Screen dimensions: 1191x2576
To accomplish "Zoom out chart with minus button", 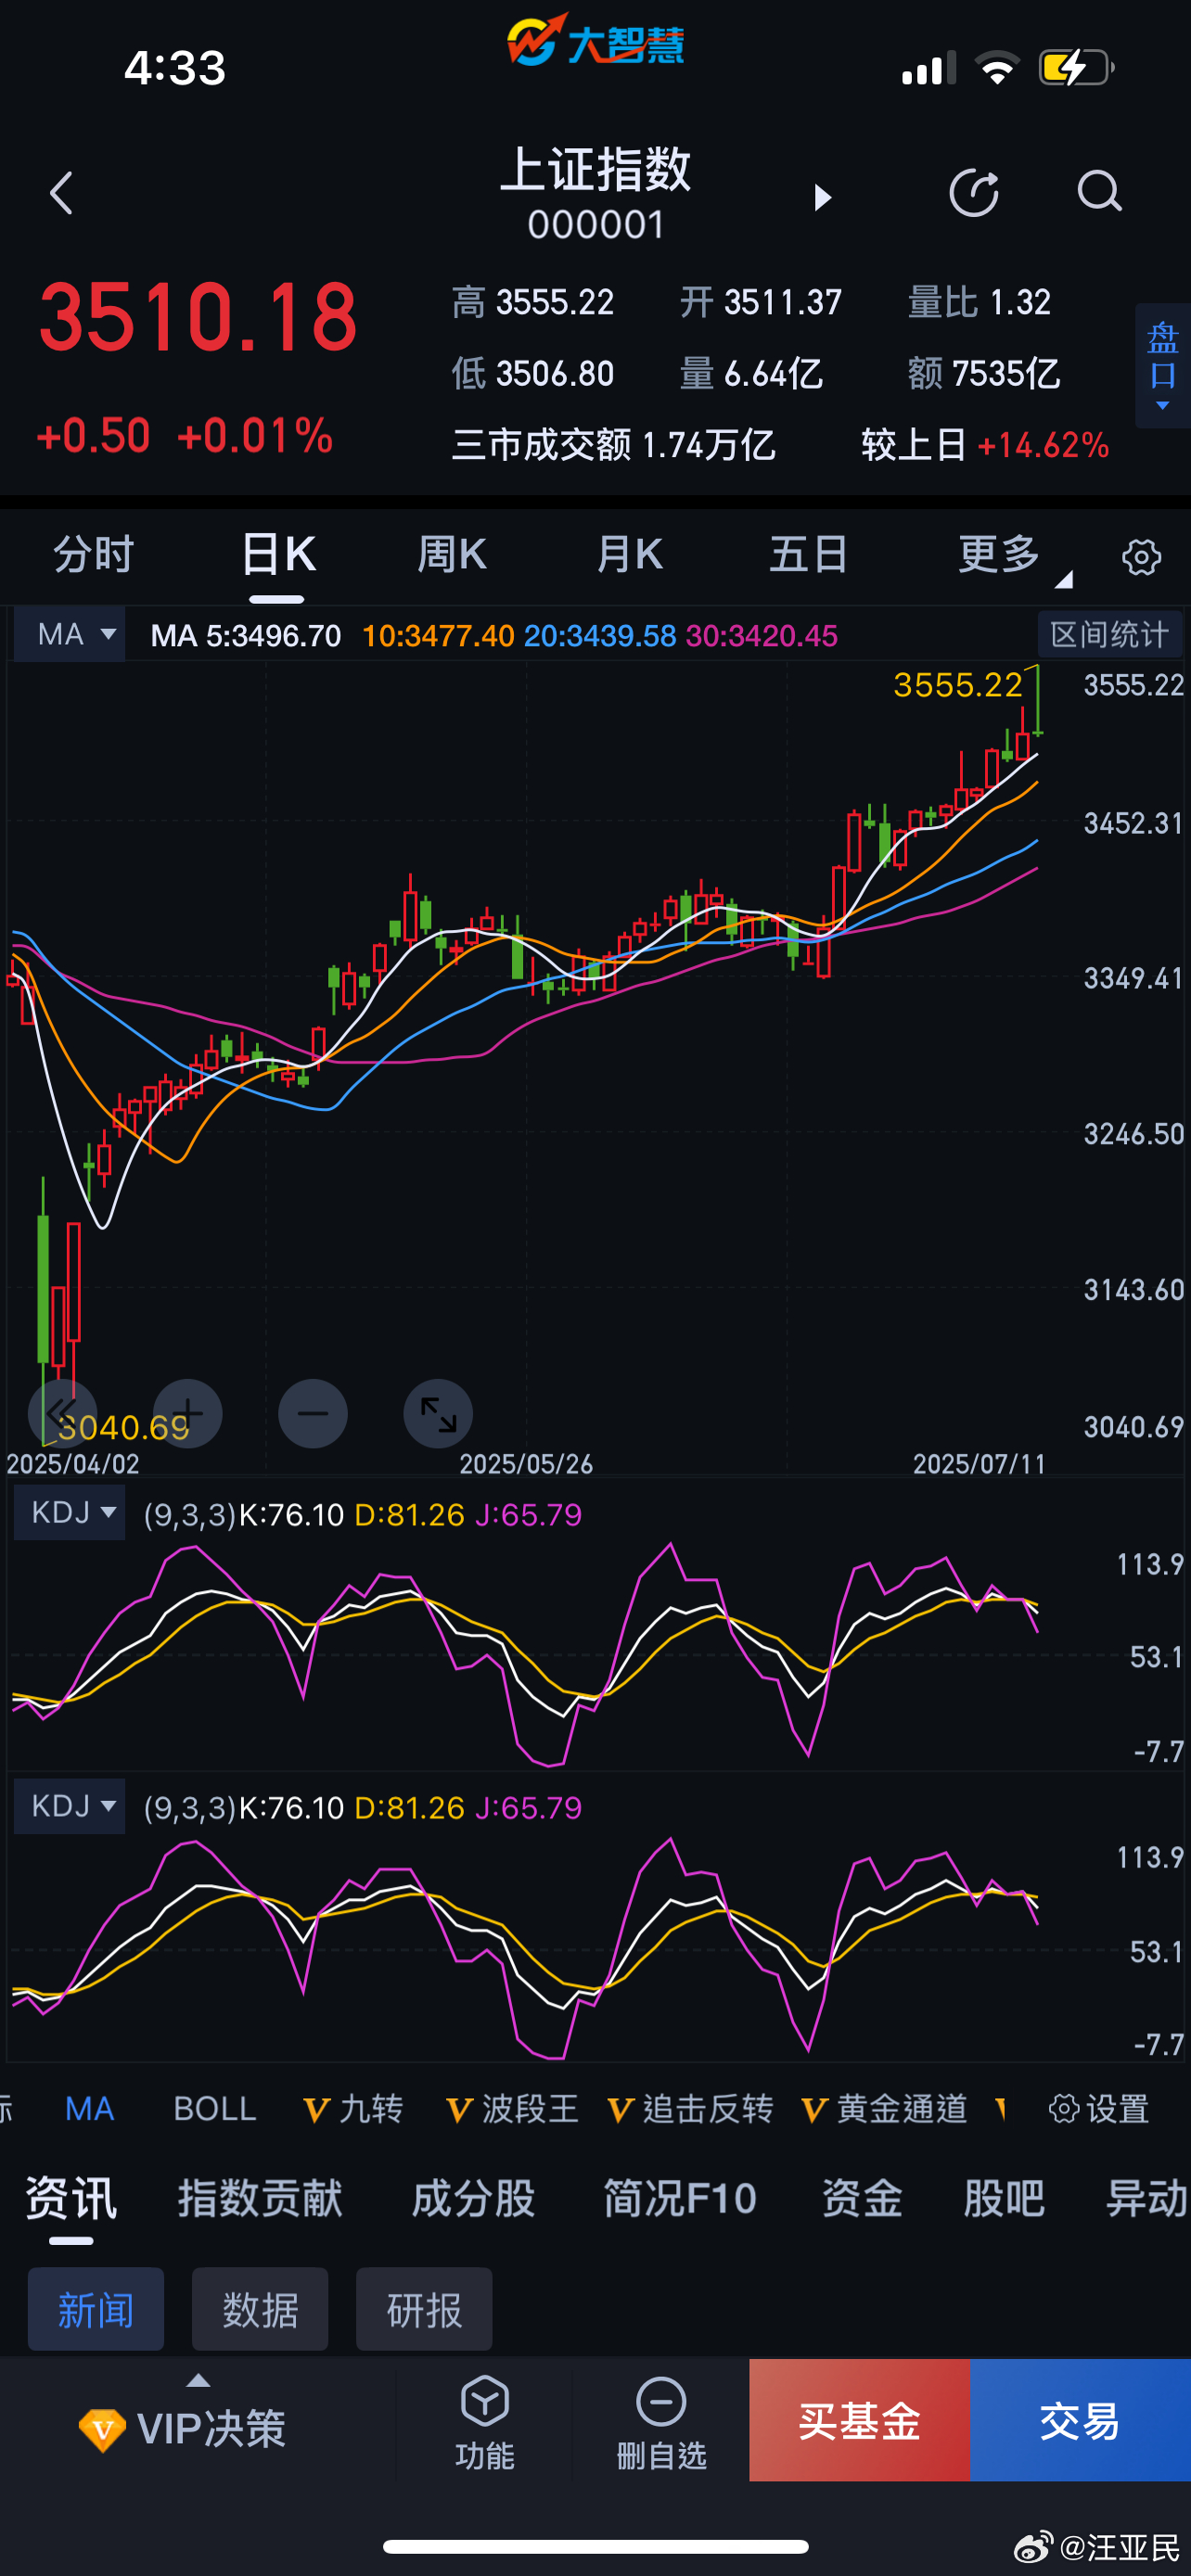I will pos(313,1413).
